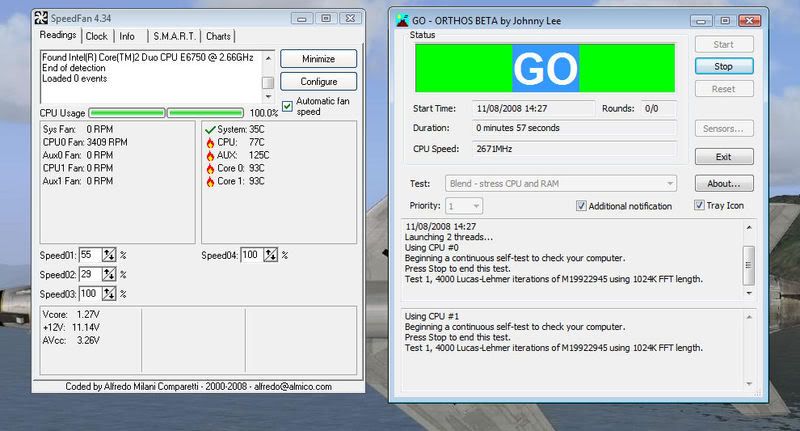Toggle the Automatic fan speed checkbox
Viewport: 800px width, 431px height.
tap(287, 106)
